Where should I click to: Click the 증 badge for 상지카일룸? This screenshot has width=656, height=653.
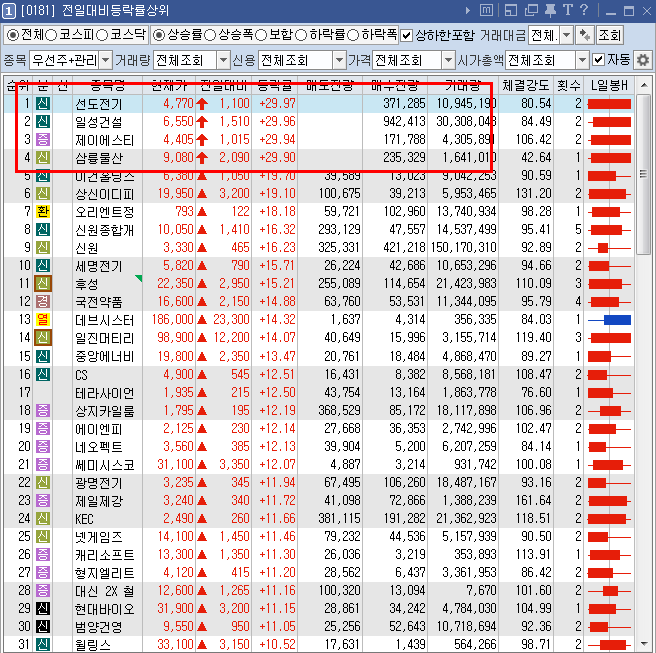(x=43, y=410)
